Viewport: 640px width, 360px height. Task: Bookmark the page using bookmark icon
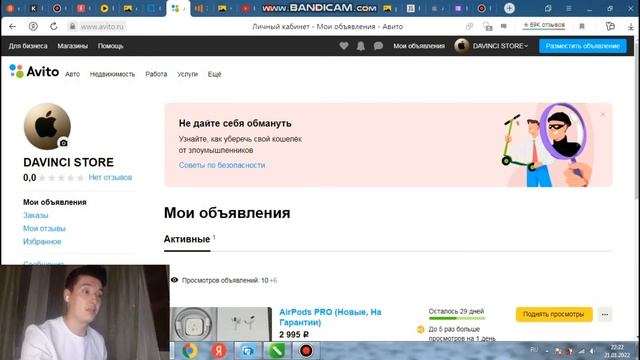click(x=582, y=27)
